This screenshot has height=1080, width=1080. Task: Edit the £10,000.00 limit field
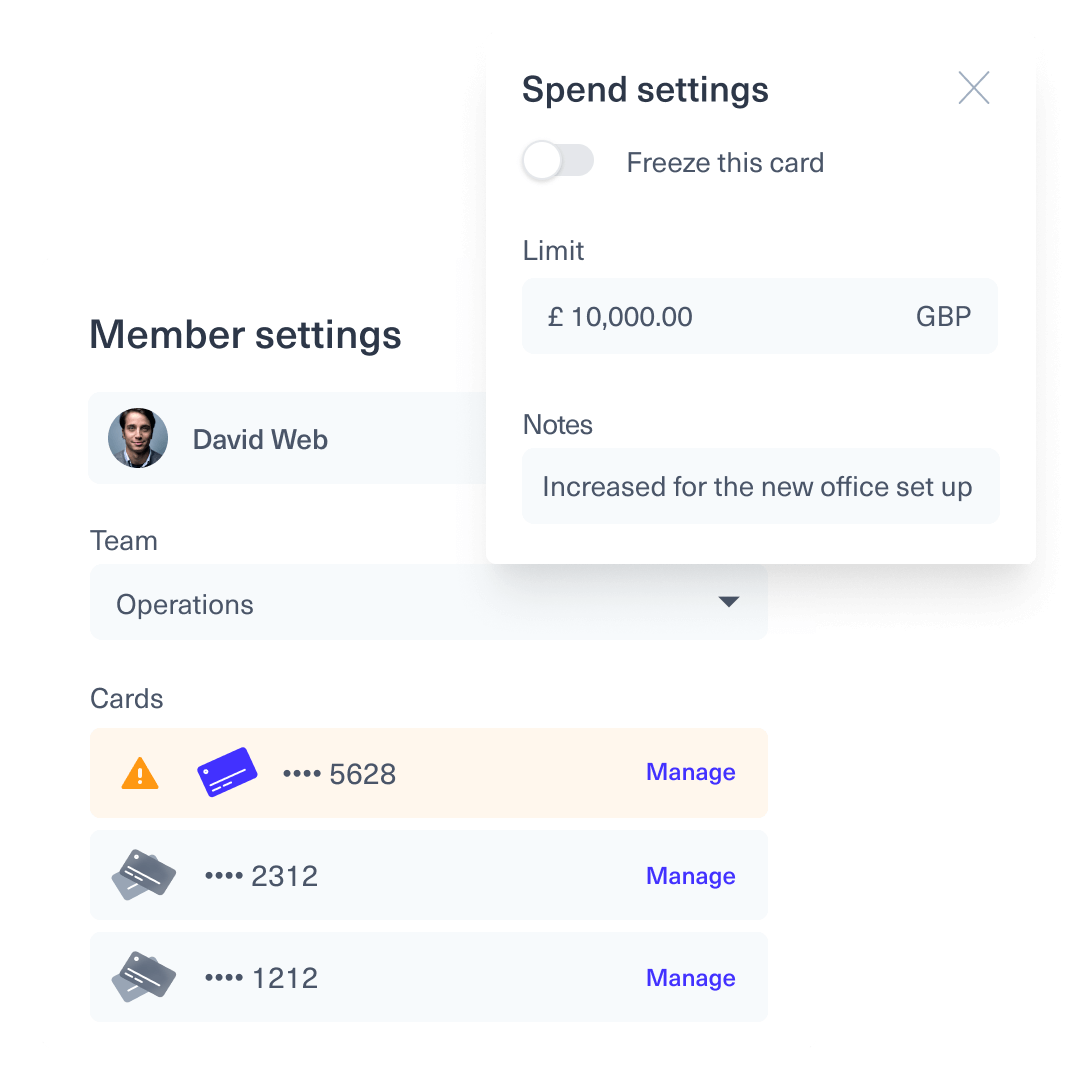(760, 316)
